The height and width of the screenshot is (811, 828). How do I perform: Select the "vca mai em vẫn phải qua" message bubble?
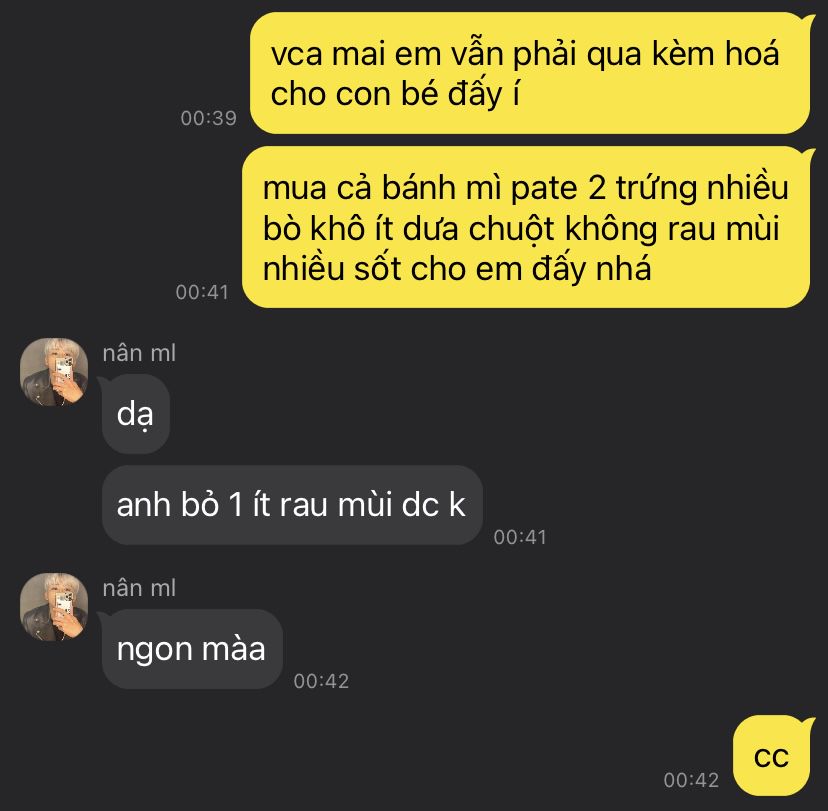coord(530,73)
